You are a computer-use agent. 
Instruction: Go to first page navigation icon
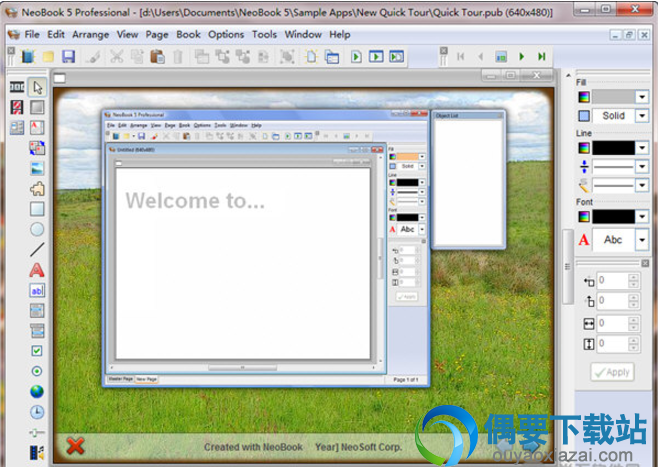(x=460, y=56)
